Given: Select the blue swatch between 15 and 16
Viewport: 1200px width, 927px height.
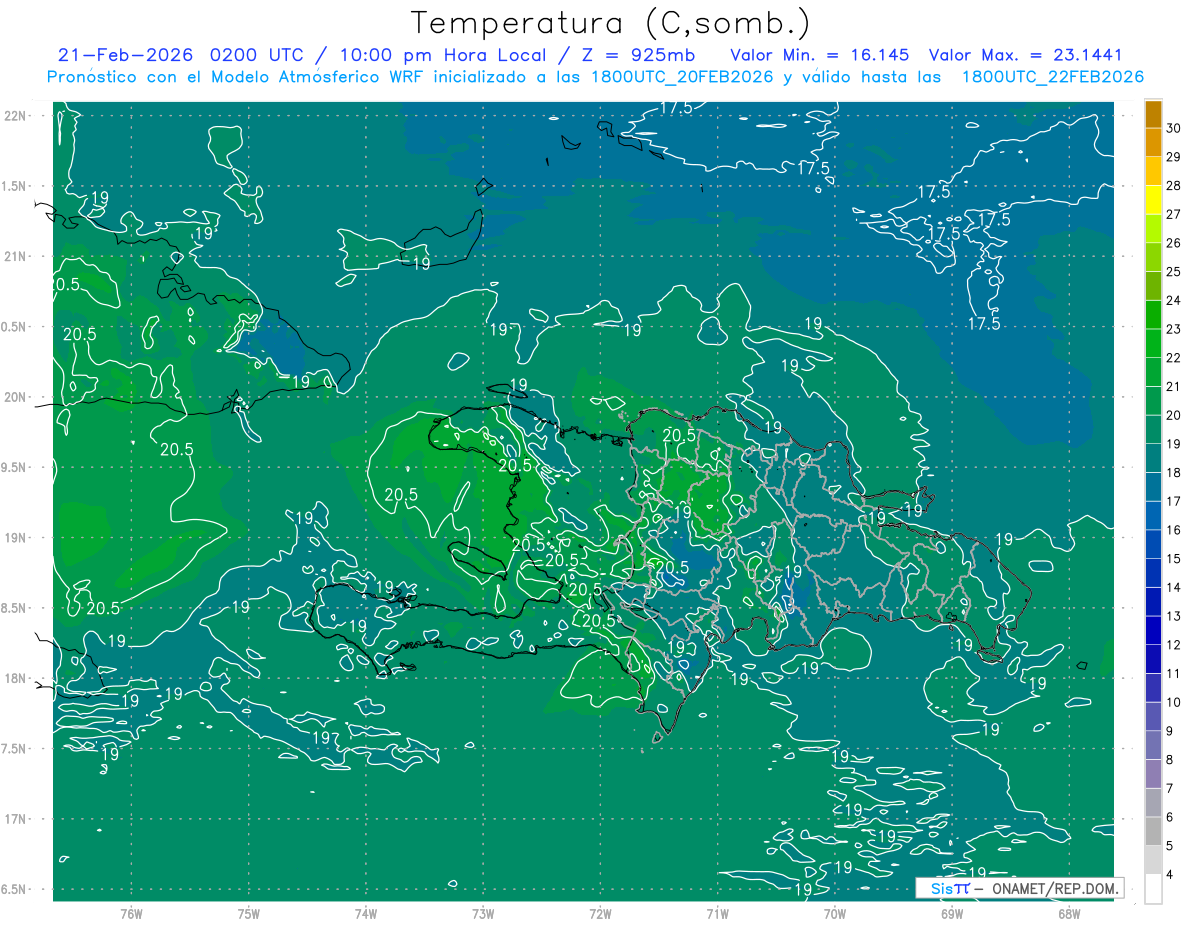Looking at the screenshot, I should 1153,545.
